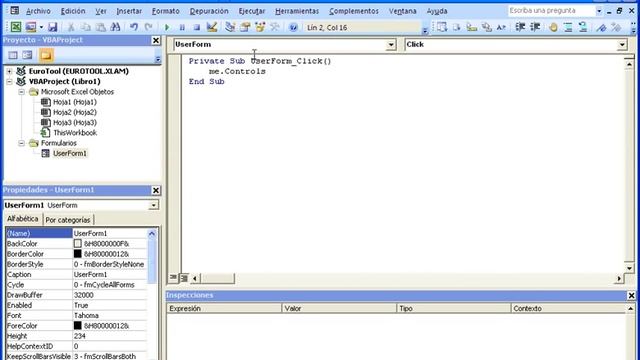
Task: Outdent the code with the Outdent icon
Action: coord(535,27)
